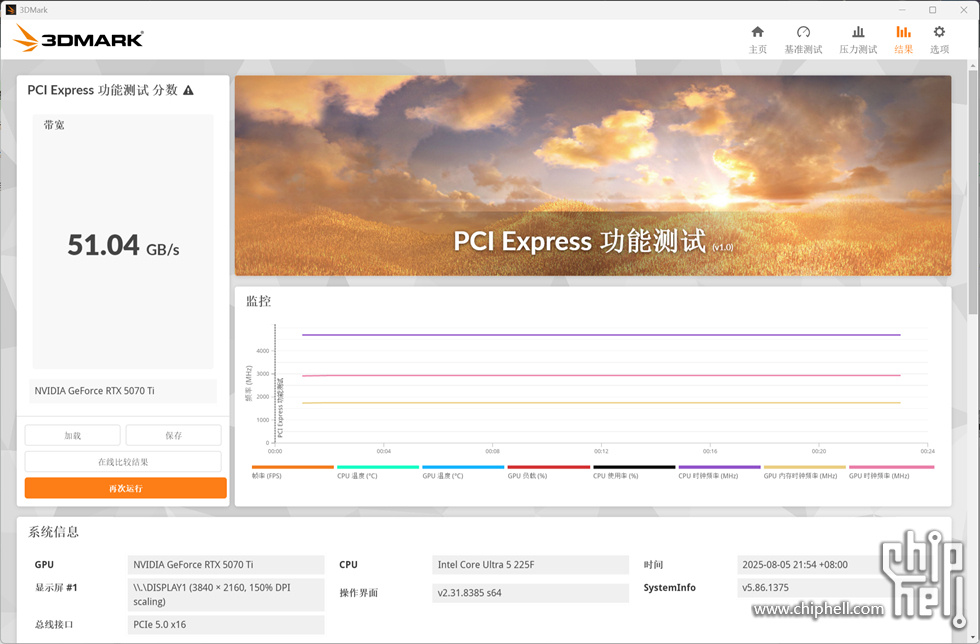Open the Results (结果) chart icon
980x644 pixels.
903,33
